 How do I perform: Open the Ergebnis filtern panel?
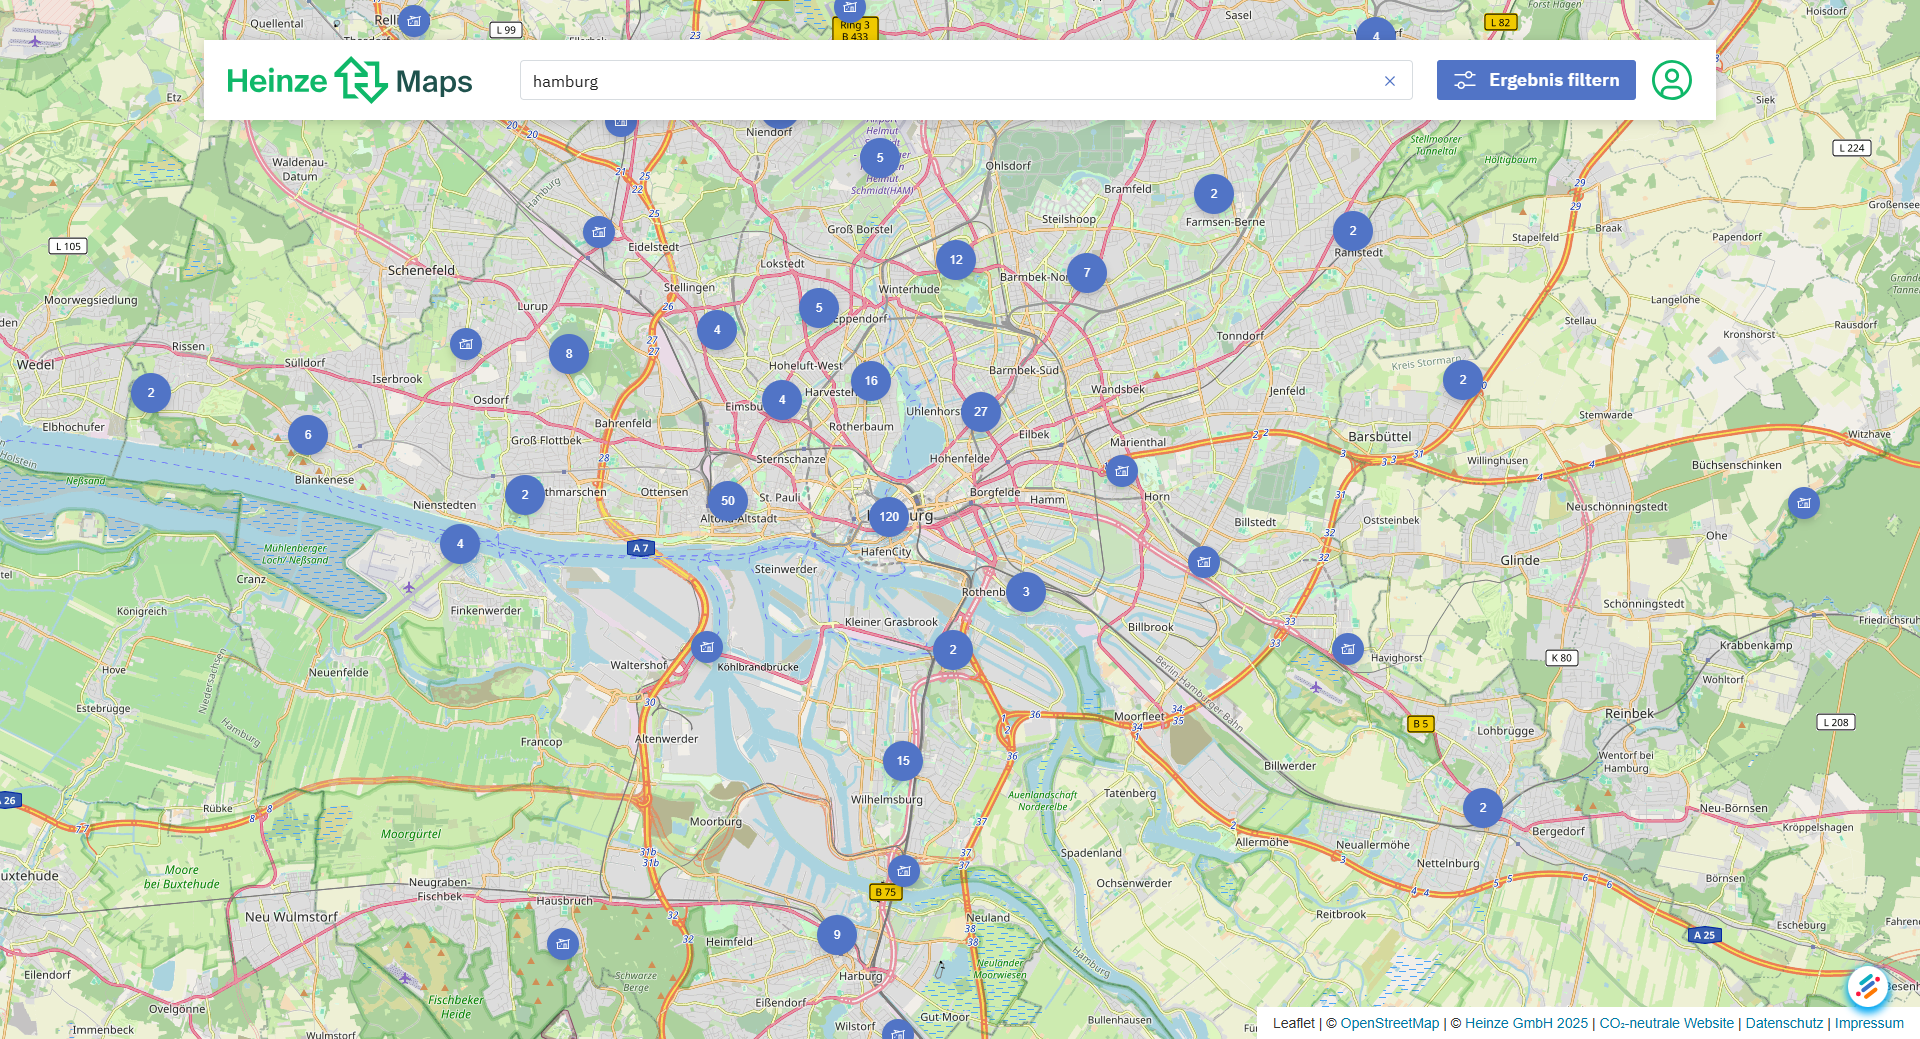point(1536,80)
